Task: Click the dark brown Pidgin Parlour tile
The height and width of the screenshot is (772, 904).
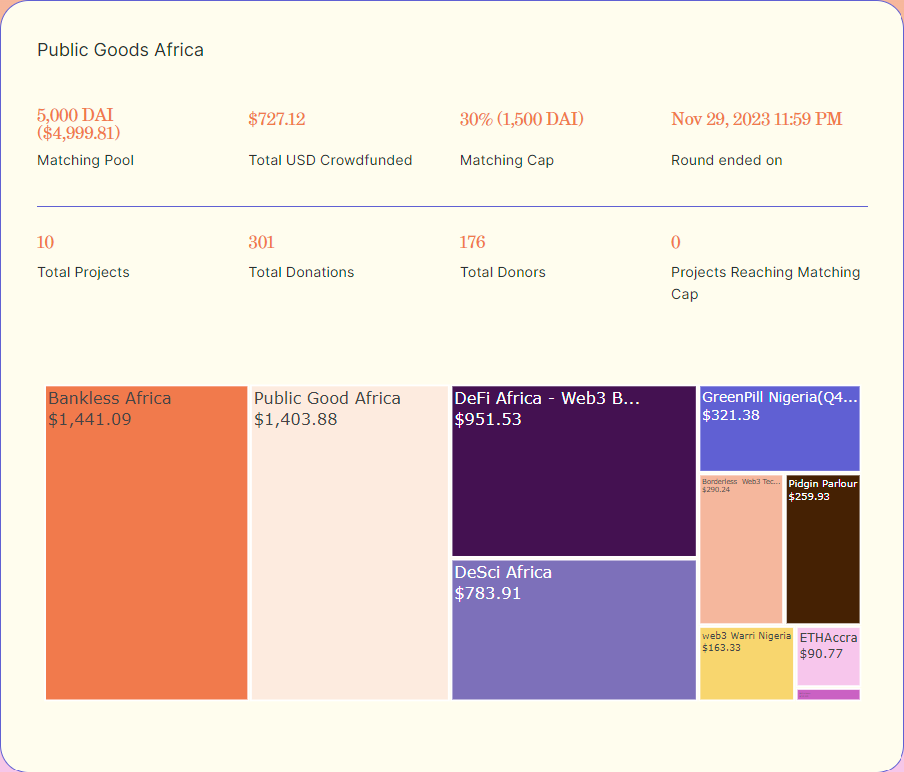Action: [822, 550]
